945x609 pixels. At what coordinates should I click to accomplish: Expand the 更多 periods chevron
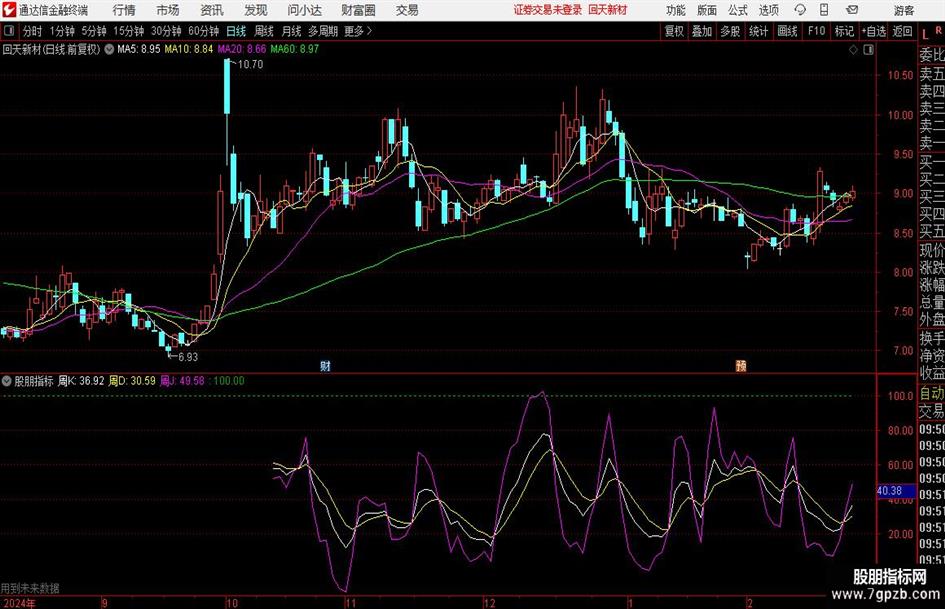[369, 31]
